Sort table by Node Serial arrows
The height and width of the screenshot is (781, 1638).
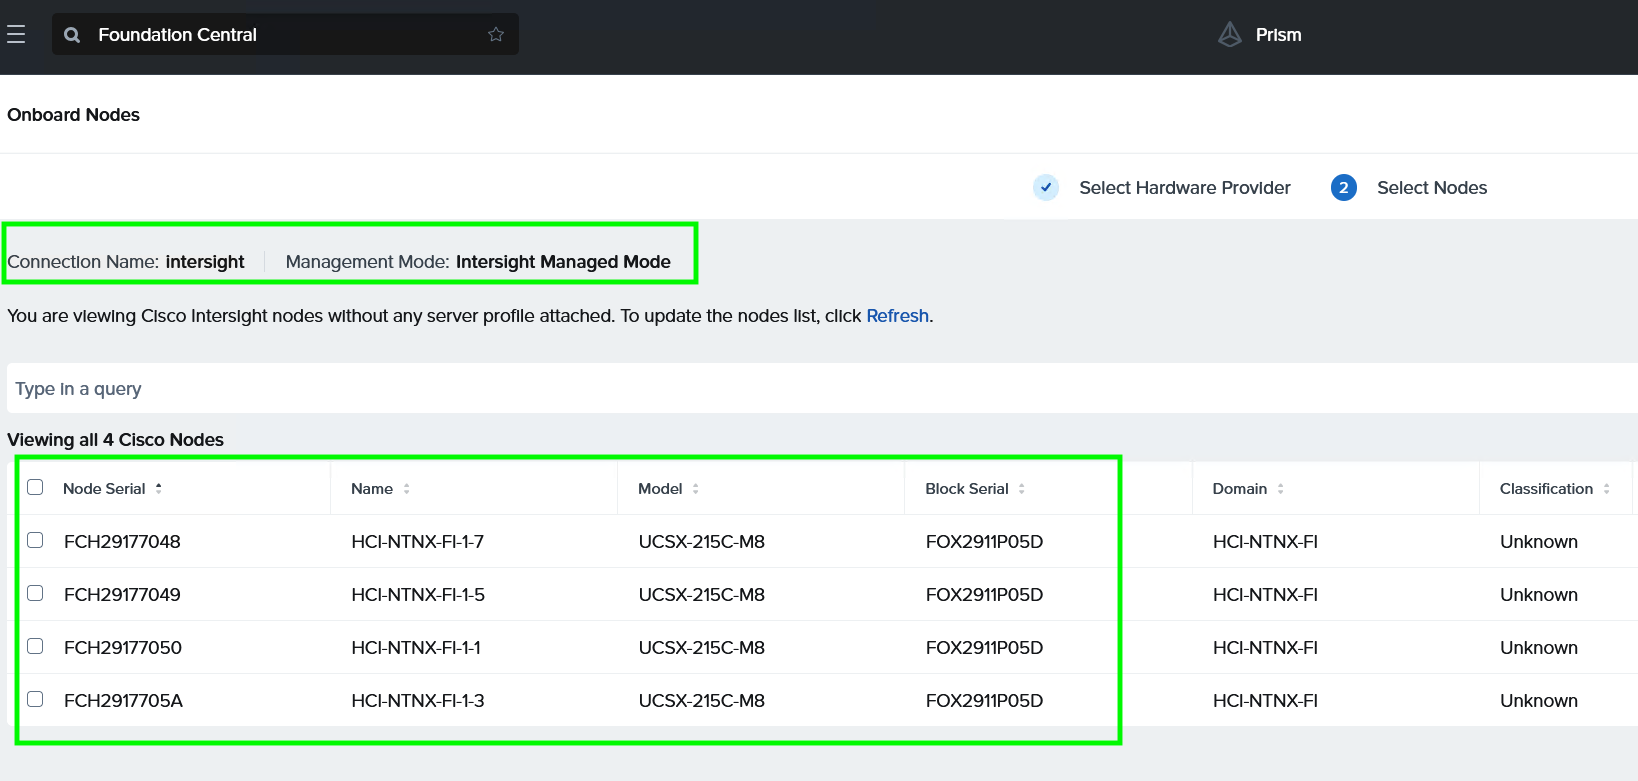(x=159, y=489)
